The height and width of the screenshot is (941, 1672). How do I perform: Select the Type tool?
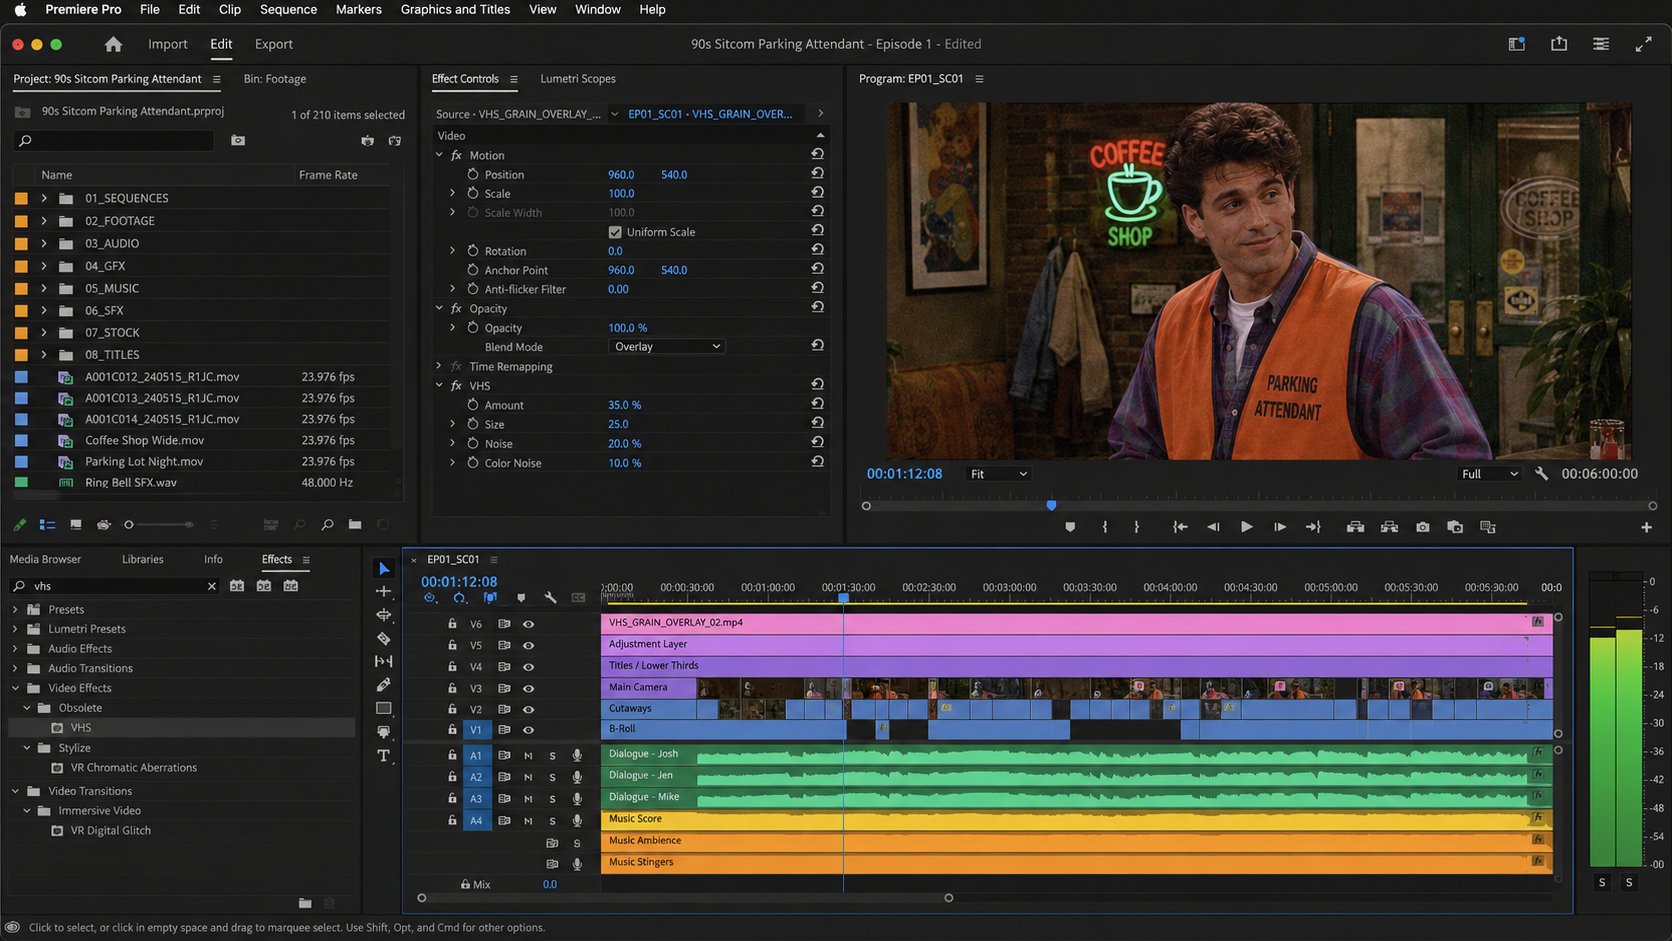coord(383,756)
